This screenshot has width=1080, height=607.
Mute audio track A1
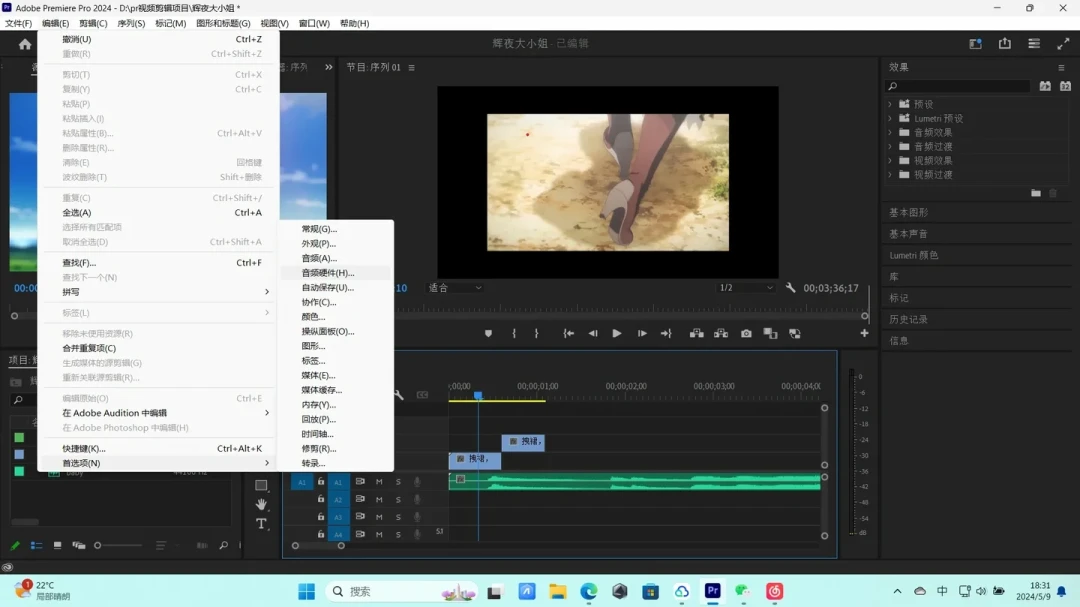[x=379, y=482]
